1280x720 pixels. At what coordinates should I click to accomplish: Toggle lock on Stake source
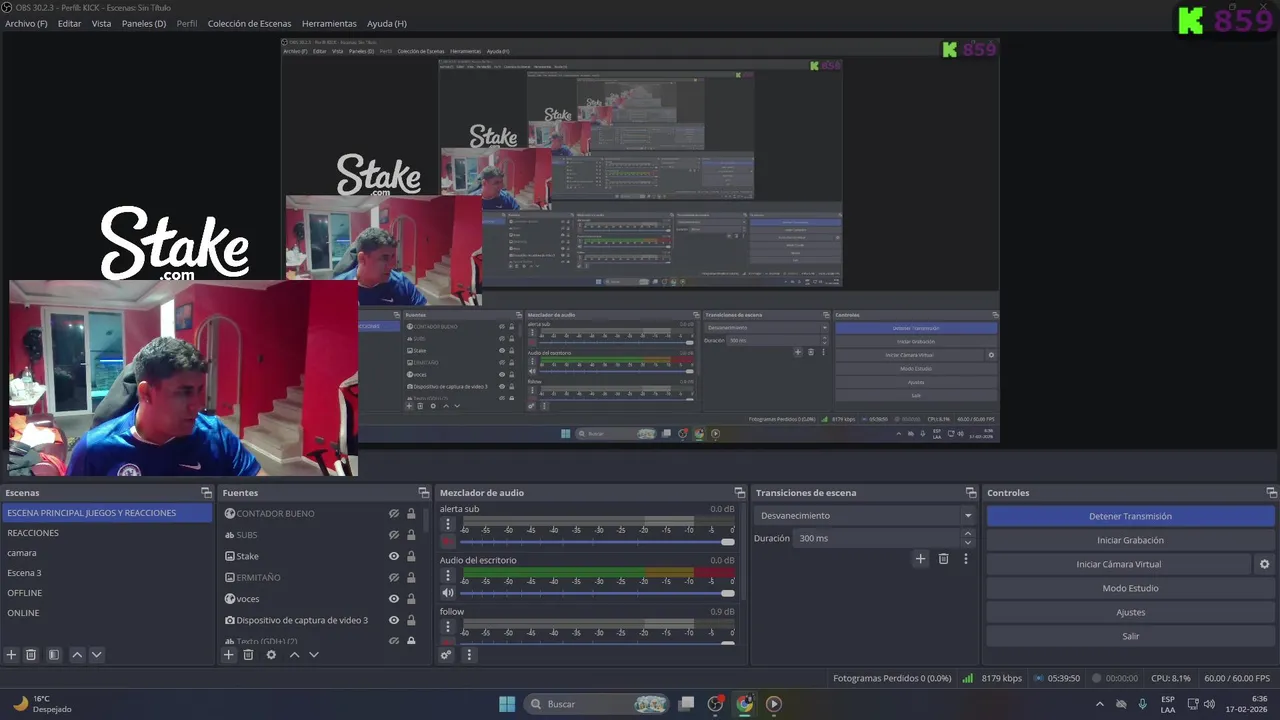click(x=410, y=556)
